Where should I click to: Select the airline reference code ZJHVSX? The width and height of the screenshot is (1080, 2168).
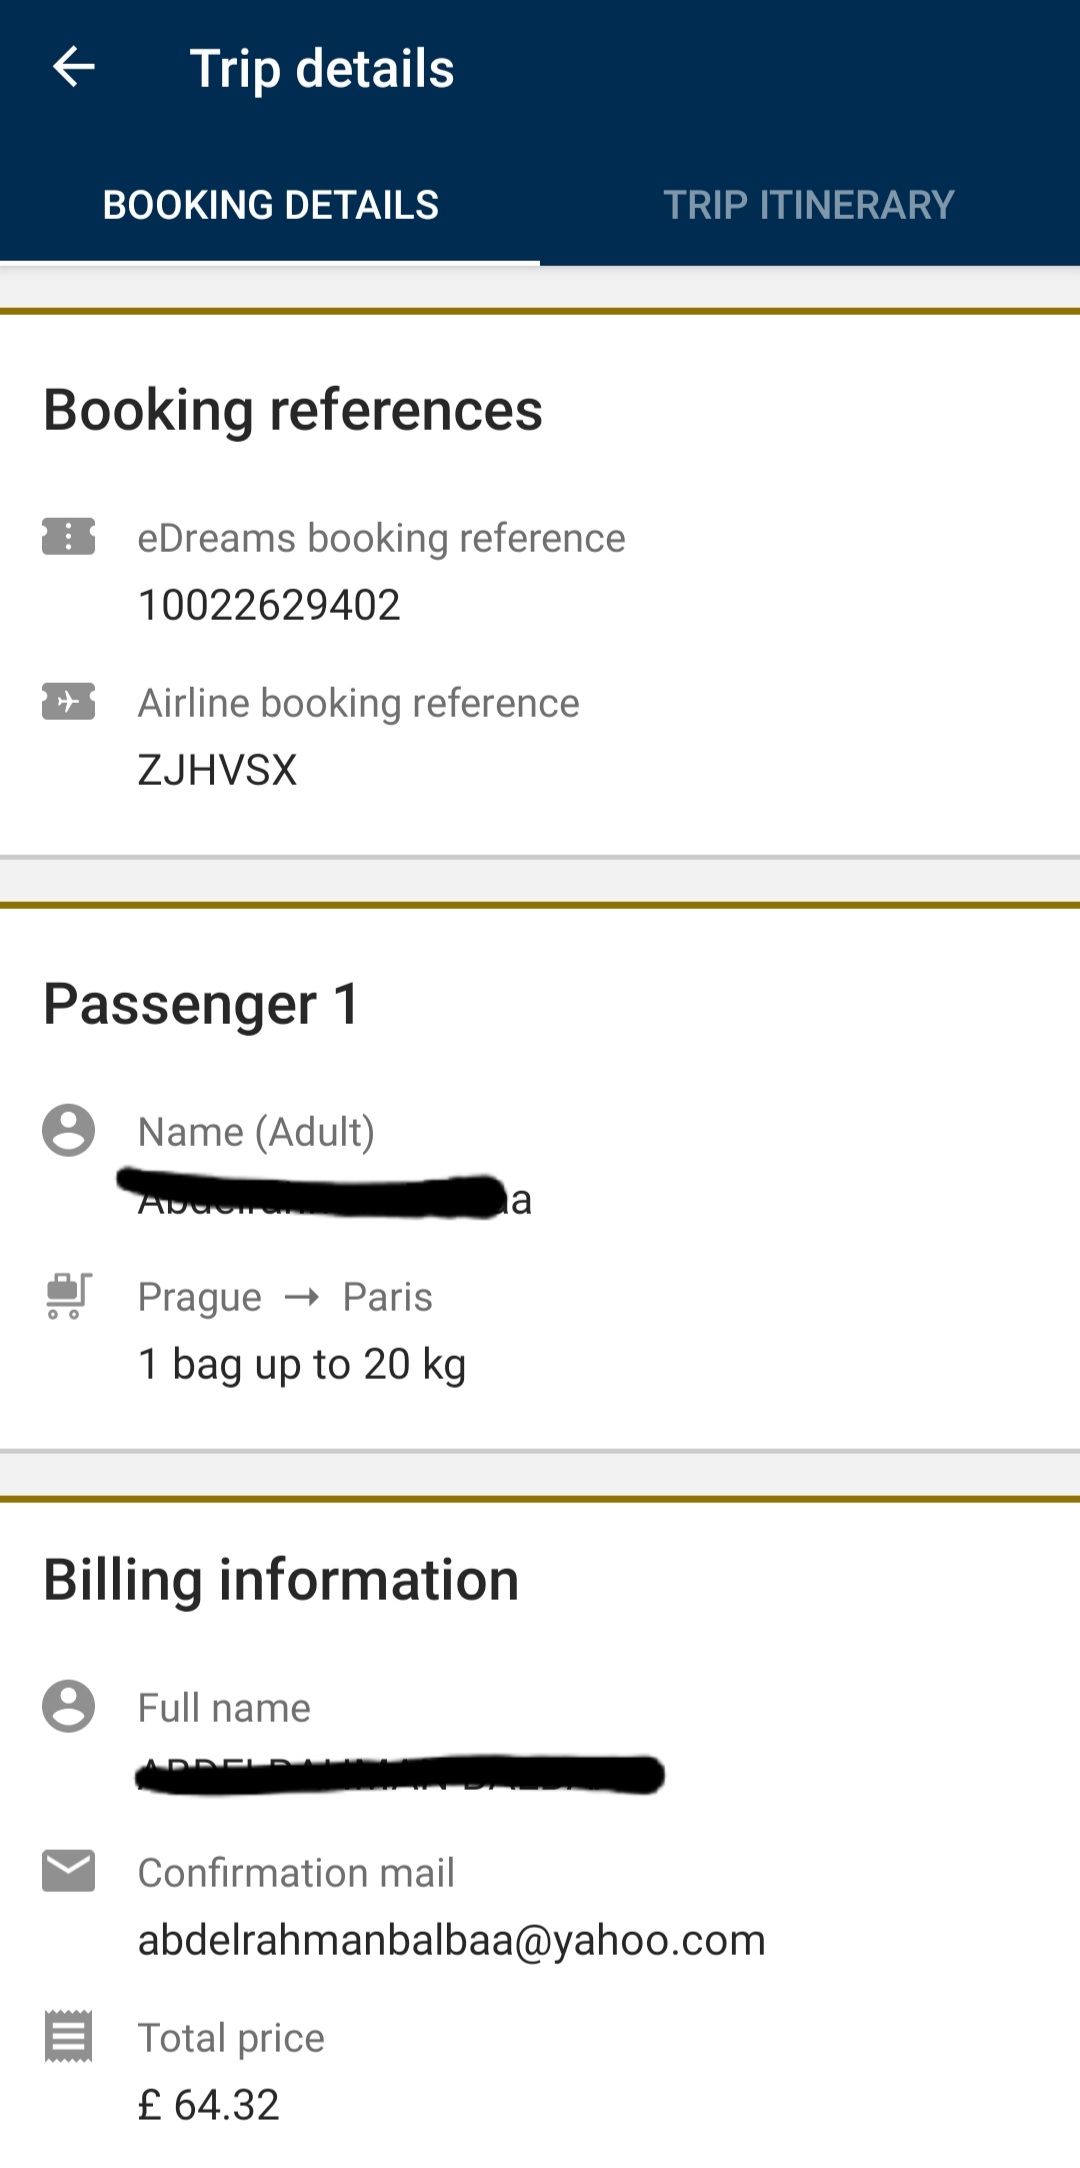point(217,770)
